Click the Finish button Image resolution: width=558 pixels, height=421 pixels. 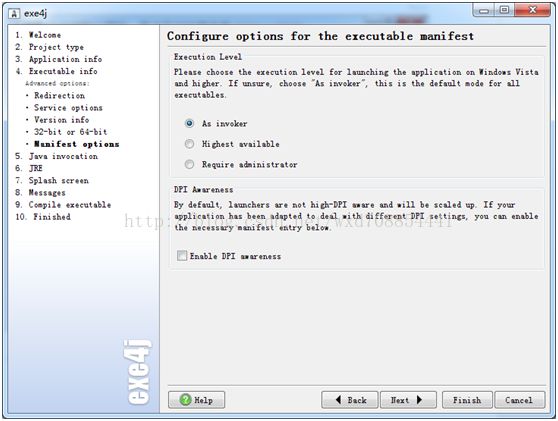(x=467, y=400)
